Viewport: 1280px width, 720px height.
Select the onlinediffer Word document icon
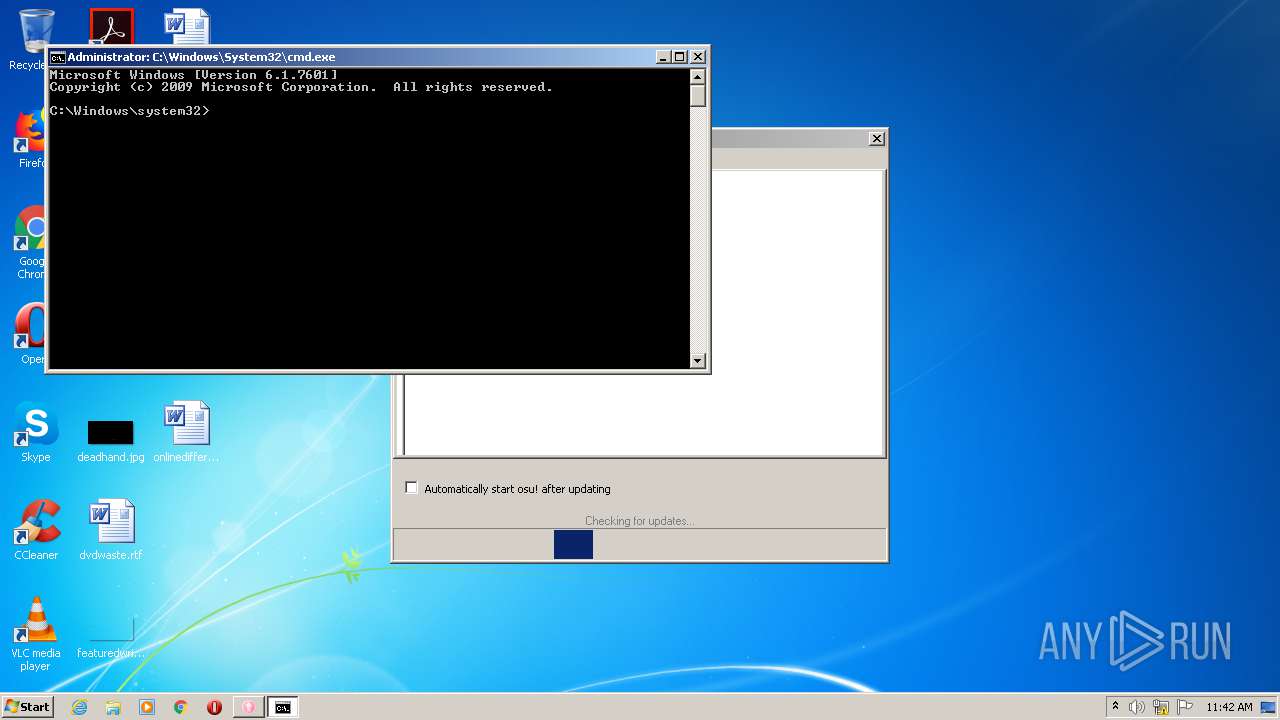(186, 432)
